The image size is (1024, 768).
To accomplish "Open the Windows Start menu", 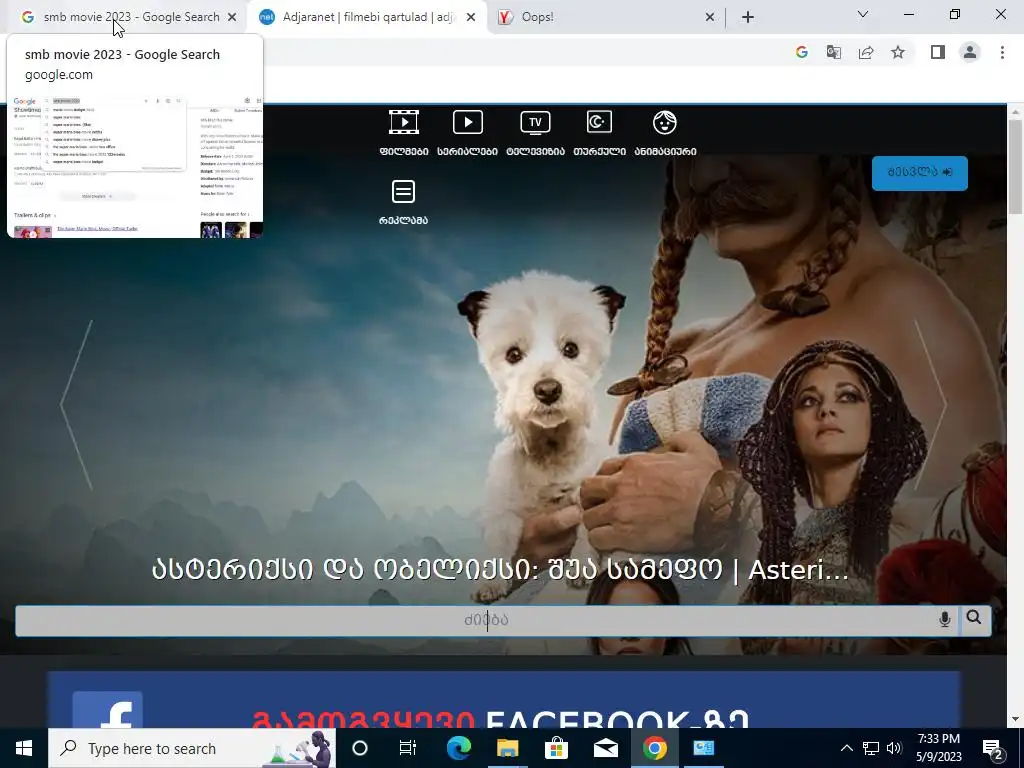I will (24, 748).
